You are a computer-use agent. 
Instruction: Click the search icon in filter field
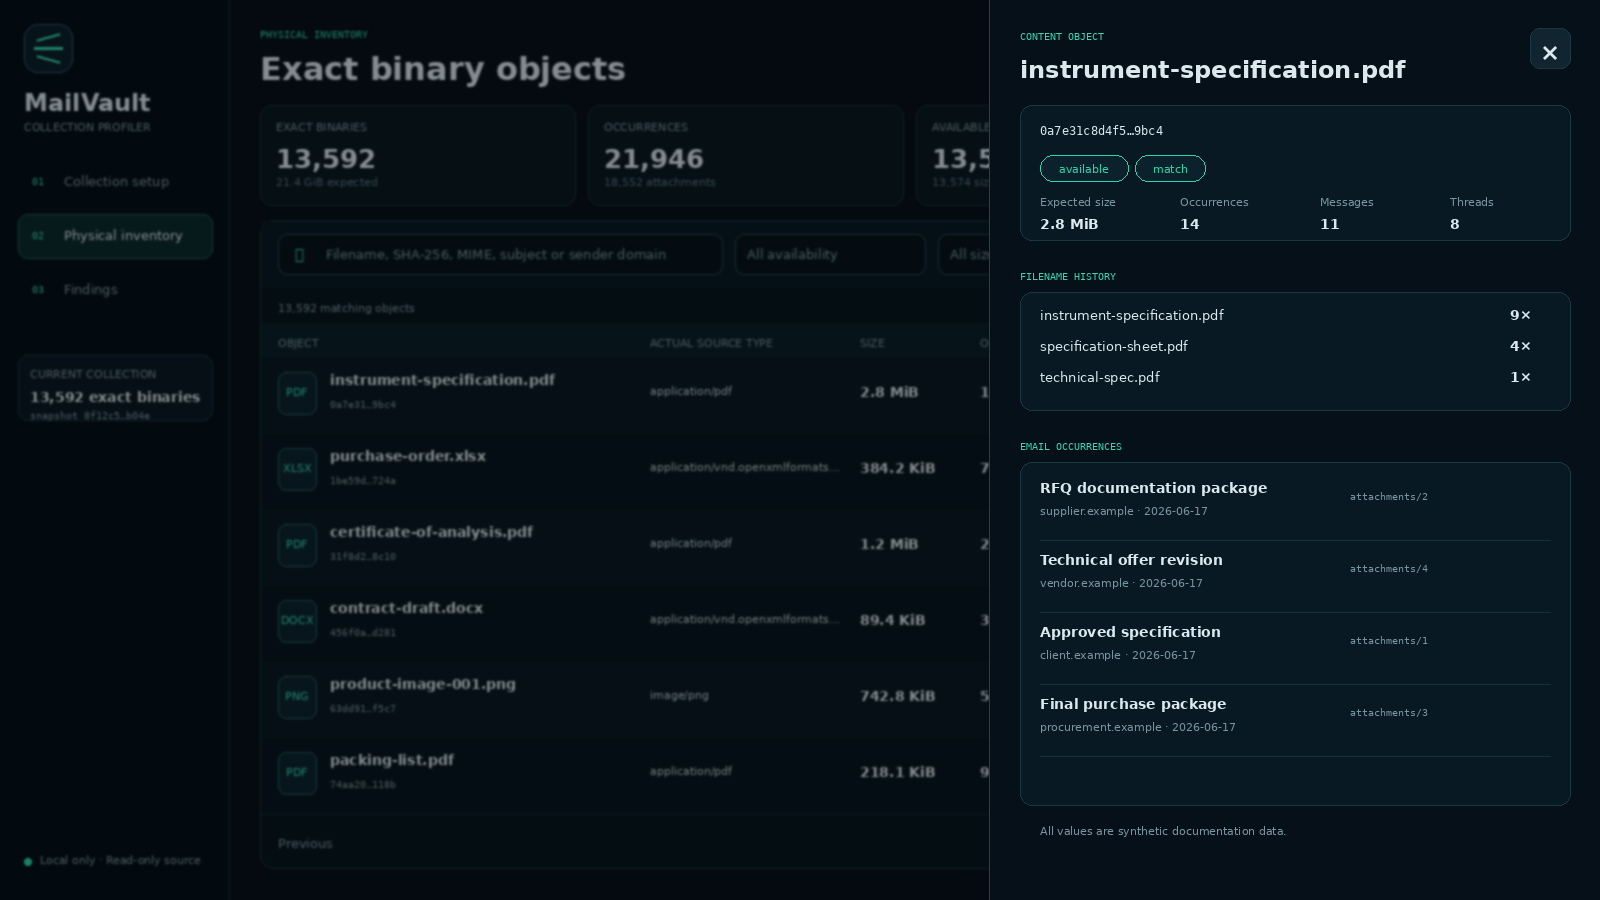pos(299,255)
